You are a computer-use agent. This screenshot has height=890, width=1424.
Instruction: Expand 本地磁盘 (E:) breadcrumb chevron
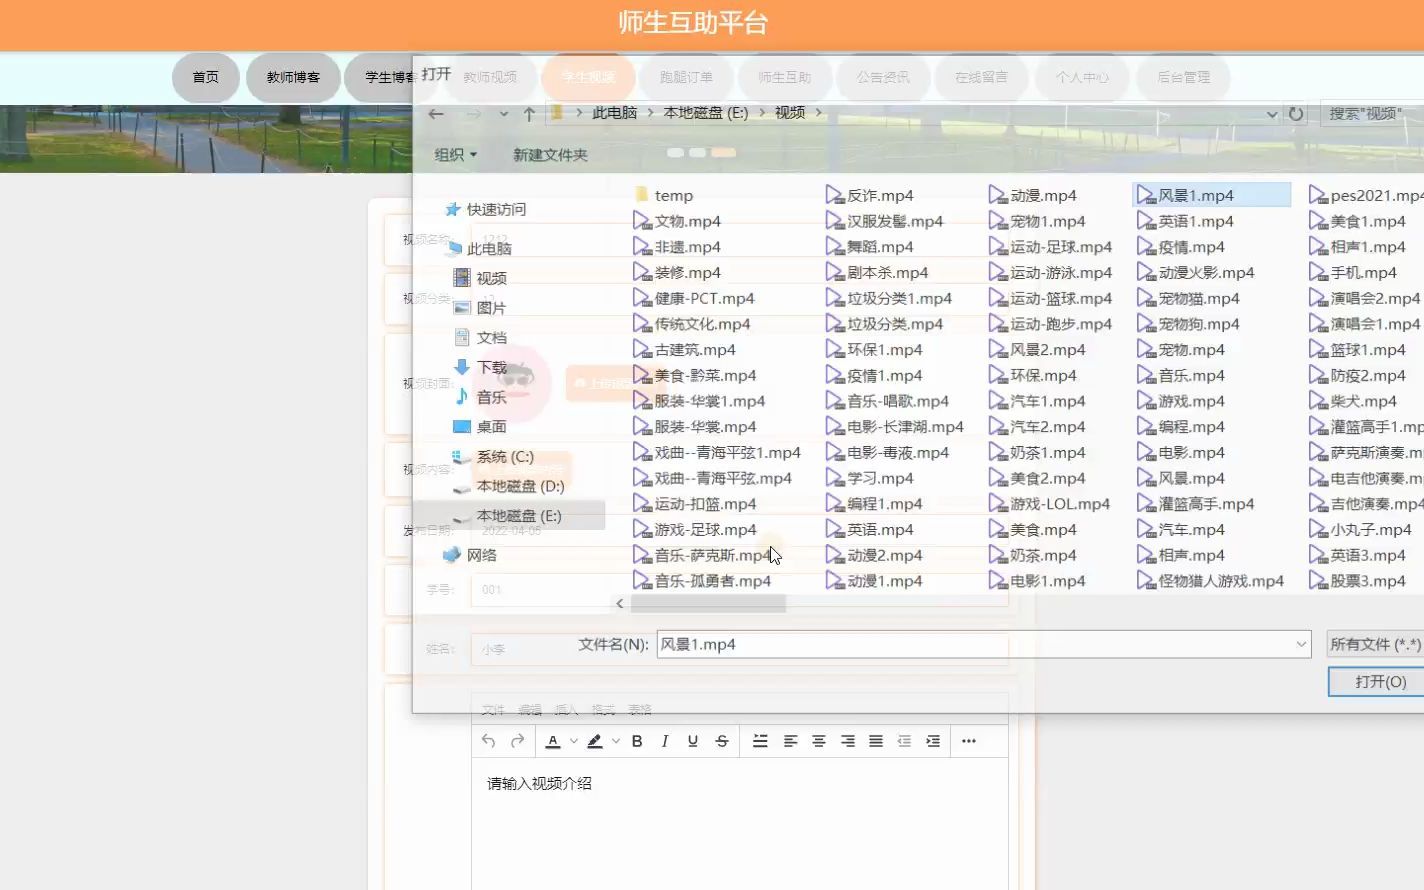click(761, 113)
